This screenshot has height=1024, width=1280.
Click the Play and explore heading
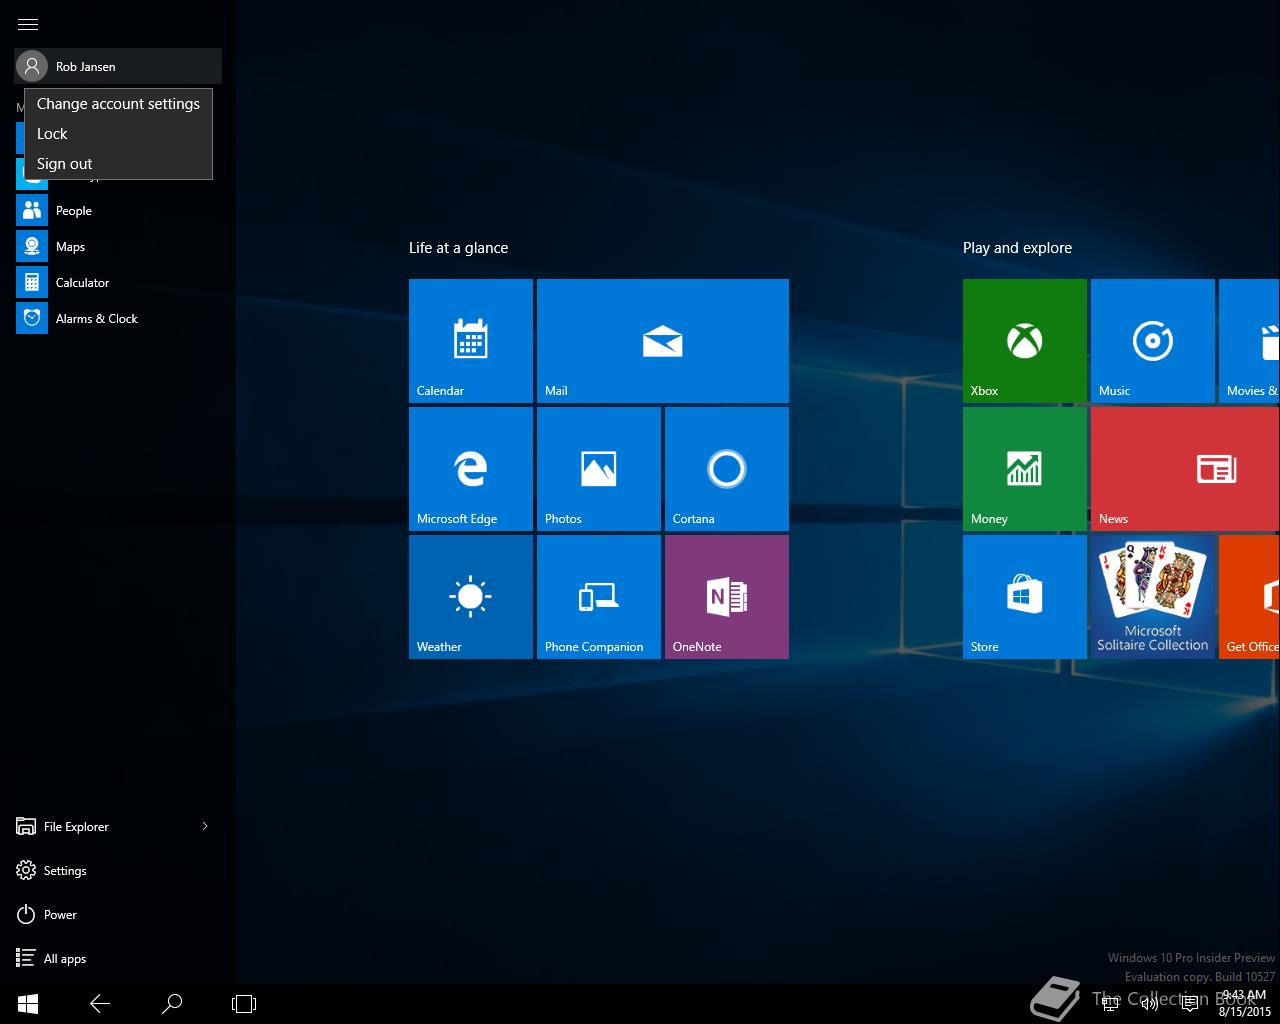click(x=1017, y=248)
